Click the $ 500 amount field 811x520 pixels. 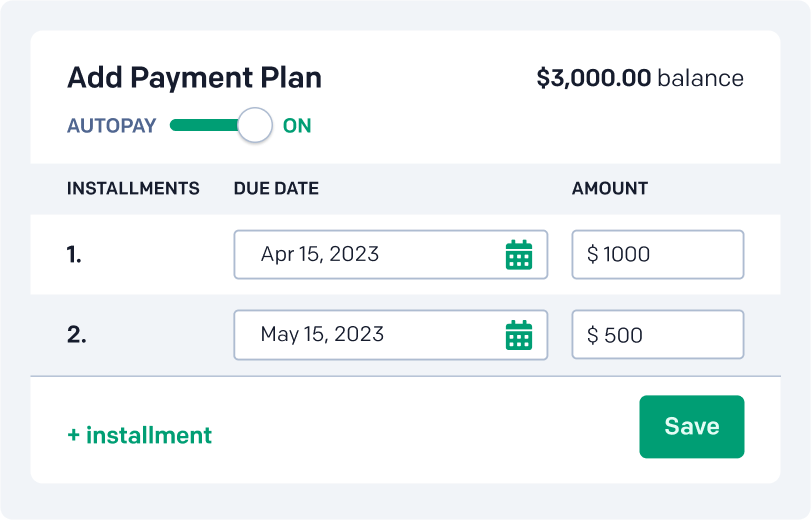(x=657, y=335)
